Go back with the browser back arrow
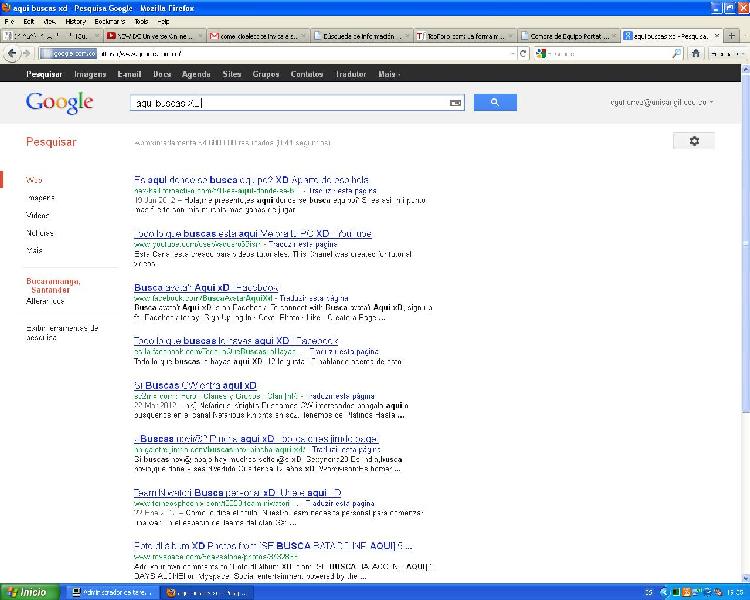Viewport: 750px width, 600px height. pos(12,54)
